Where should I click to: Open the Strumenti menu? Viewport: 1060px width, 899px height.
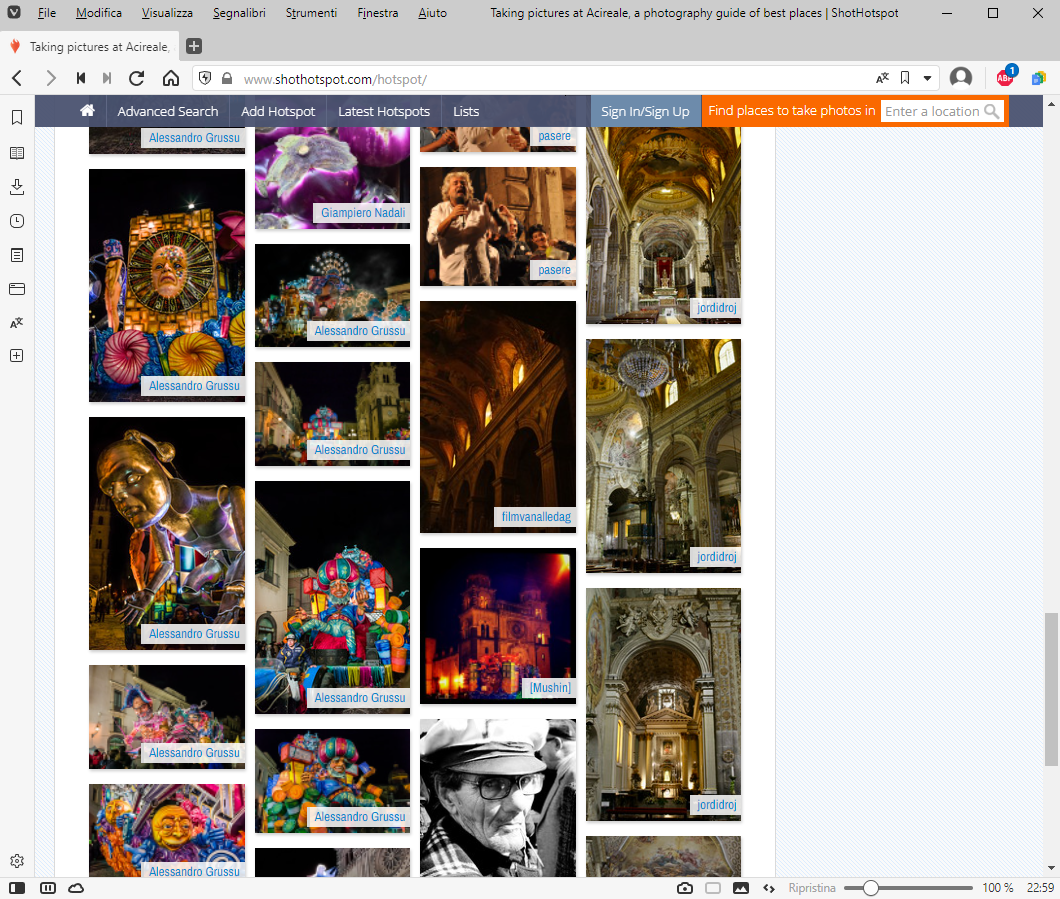(x=311, y=13)
